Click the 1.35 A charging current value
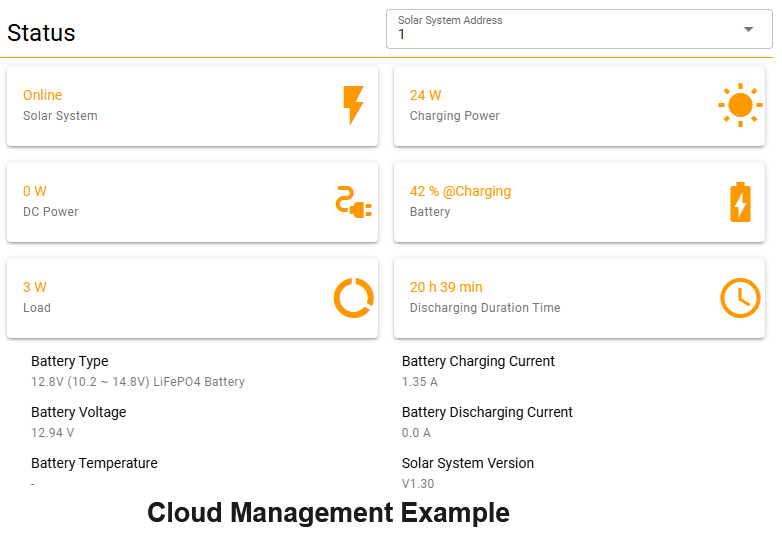The width and height of the screenshot is (782, 536). 419,382
